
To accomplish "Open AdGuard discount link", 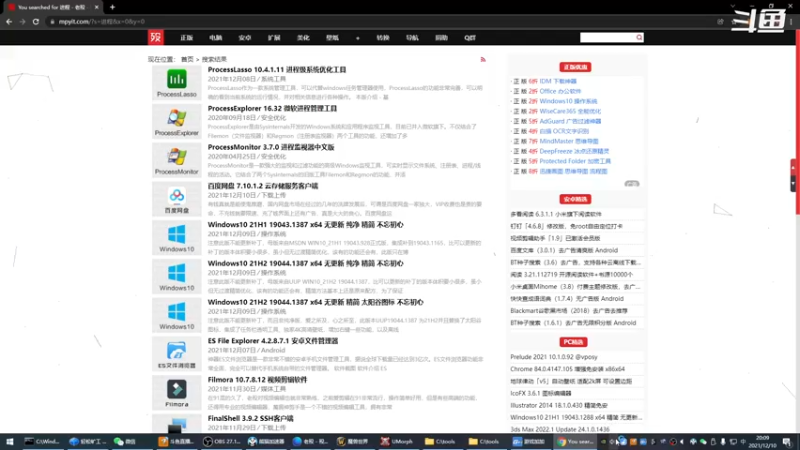I will (x=570, y=121).
